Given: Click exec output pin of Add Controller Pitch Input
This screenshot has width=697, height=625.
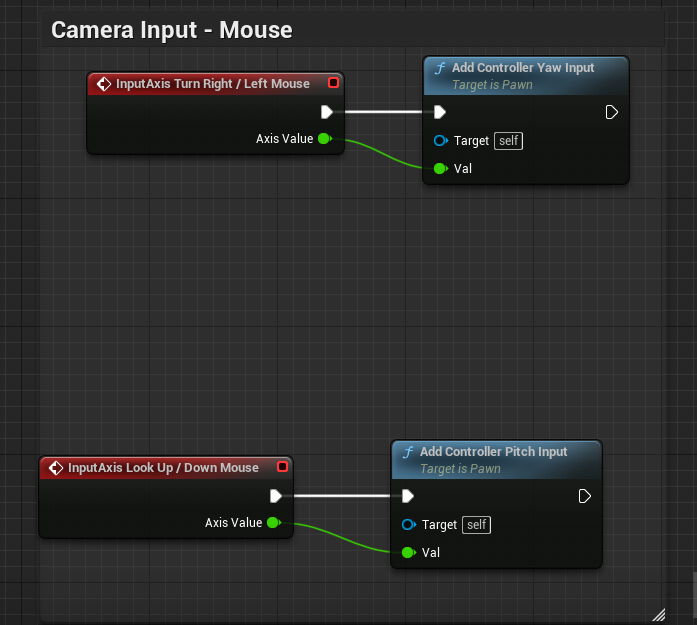Looking at the screenshot, I should tap(585, 496).
